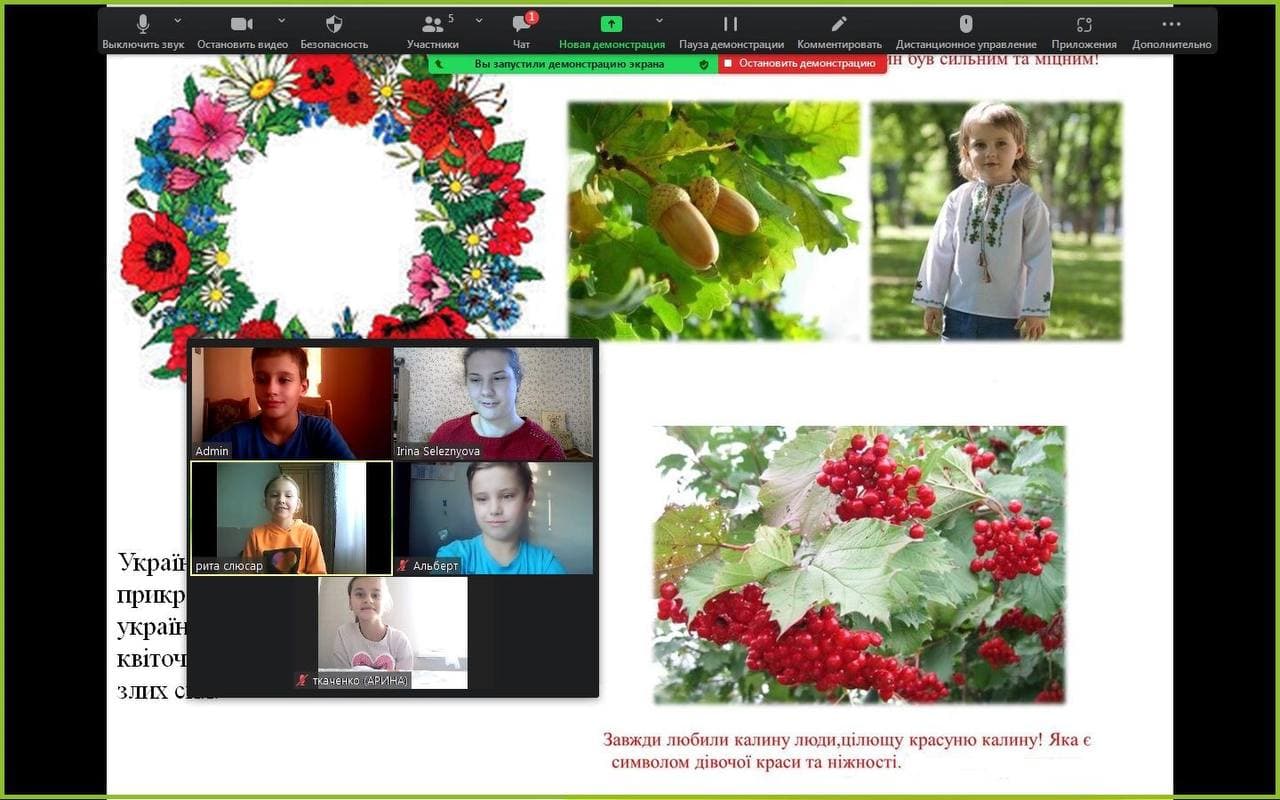1280x800 pixels.
Task: Pause the screen share (Пауза демонстрации)
Action: (x=730, y=25)
